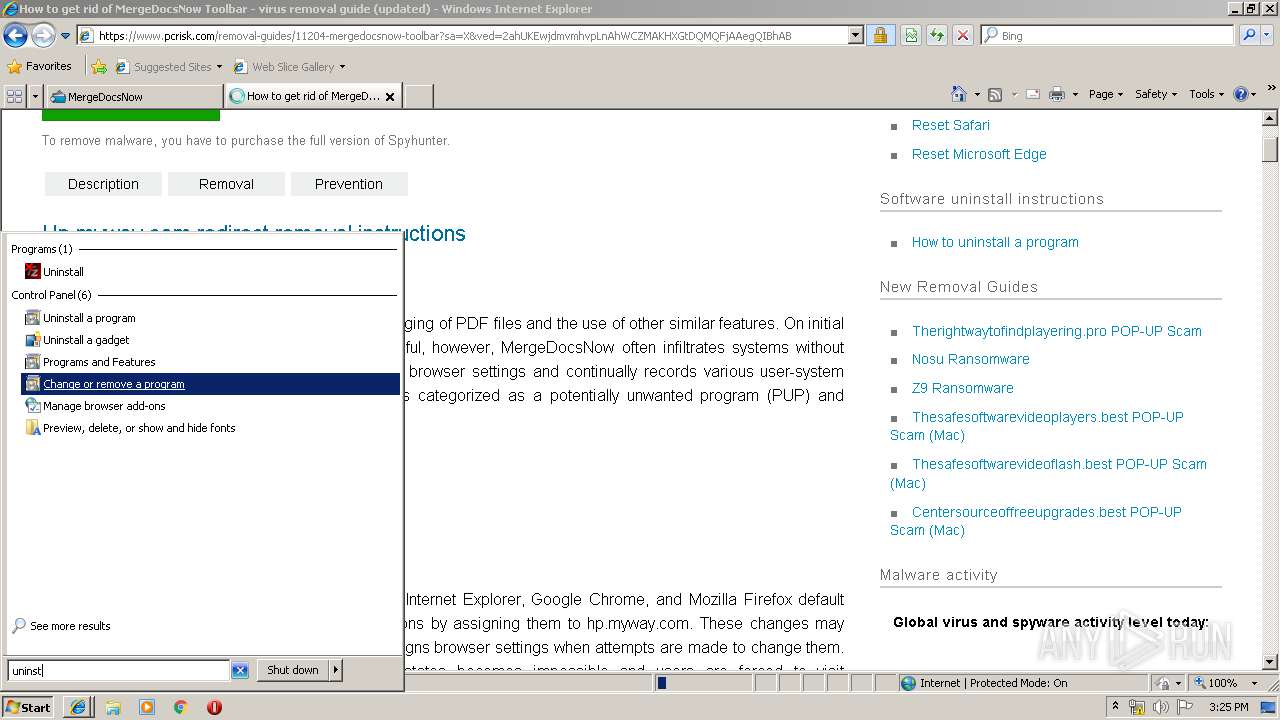Click the browser Forward arrow button

(x=43, y=35)
